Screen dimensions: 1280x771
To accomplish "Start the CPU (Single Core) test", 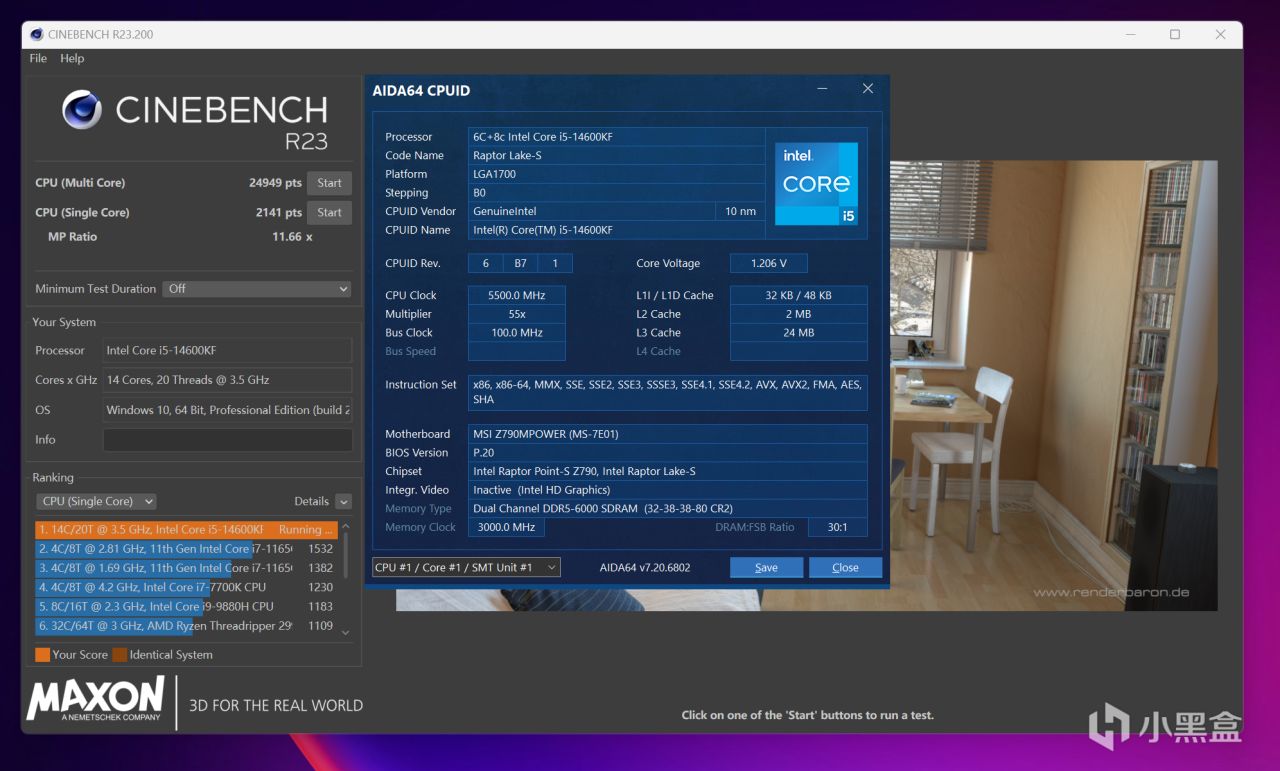I will tap(330, 212).
